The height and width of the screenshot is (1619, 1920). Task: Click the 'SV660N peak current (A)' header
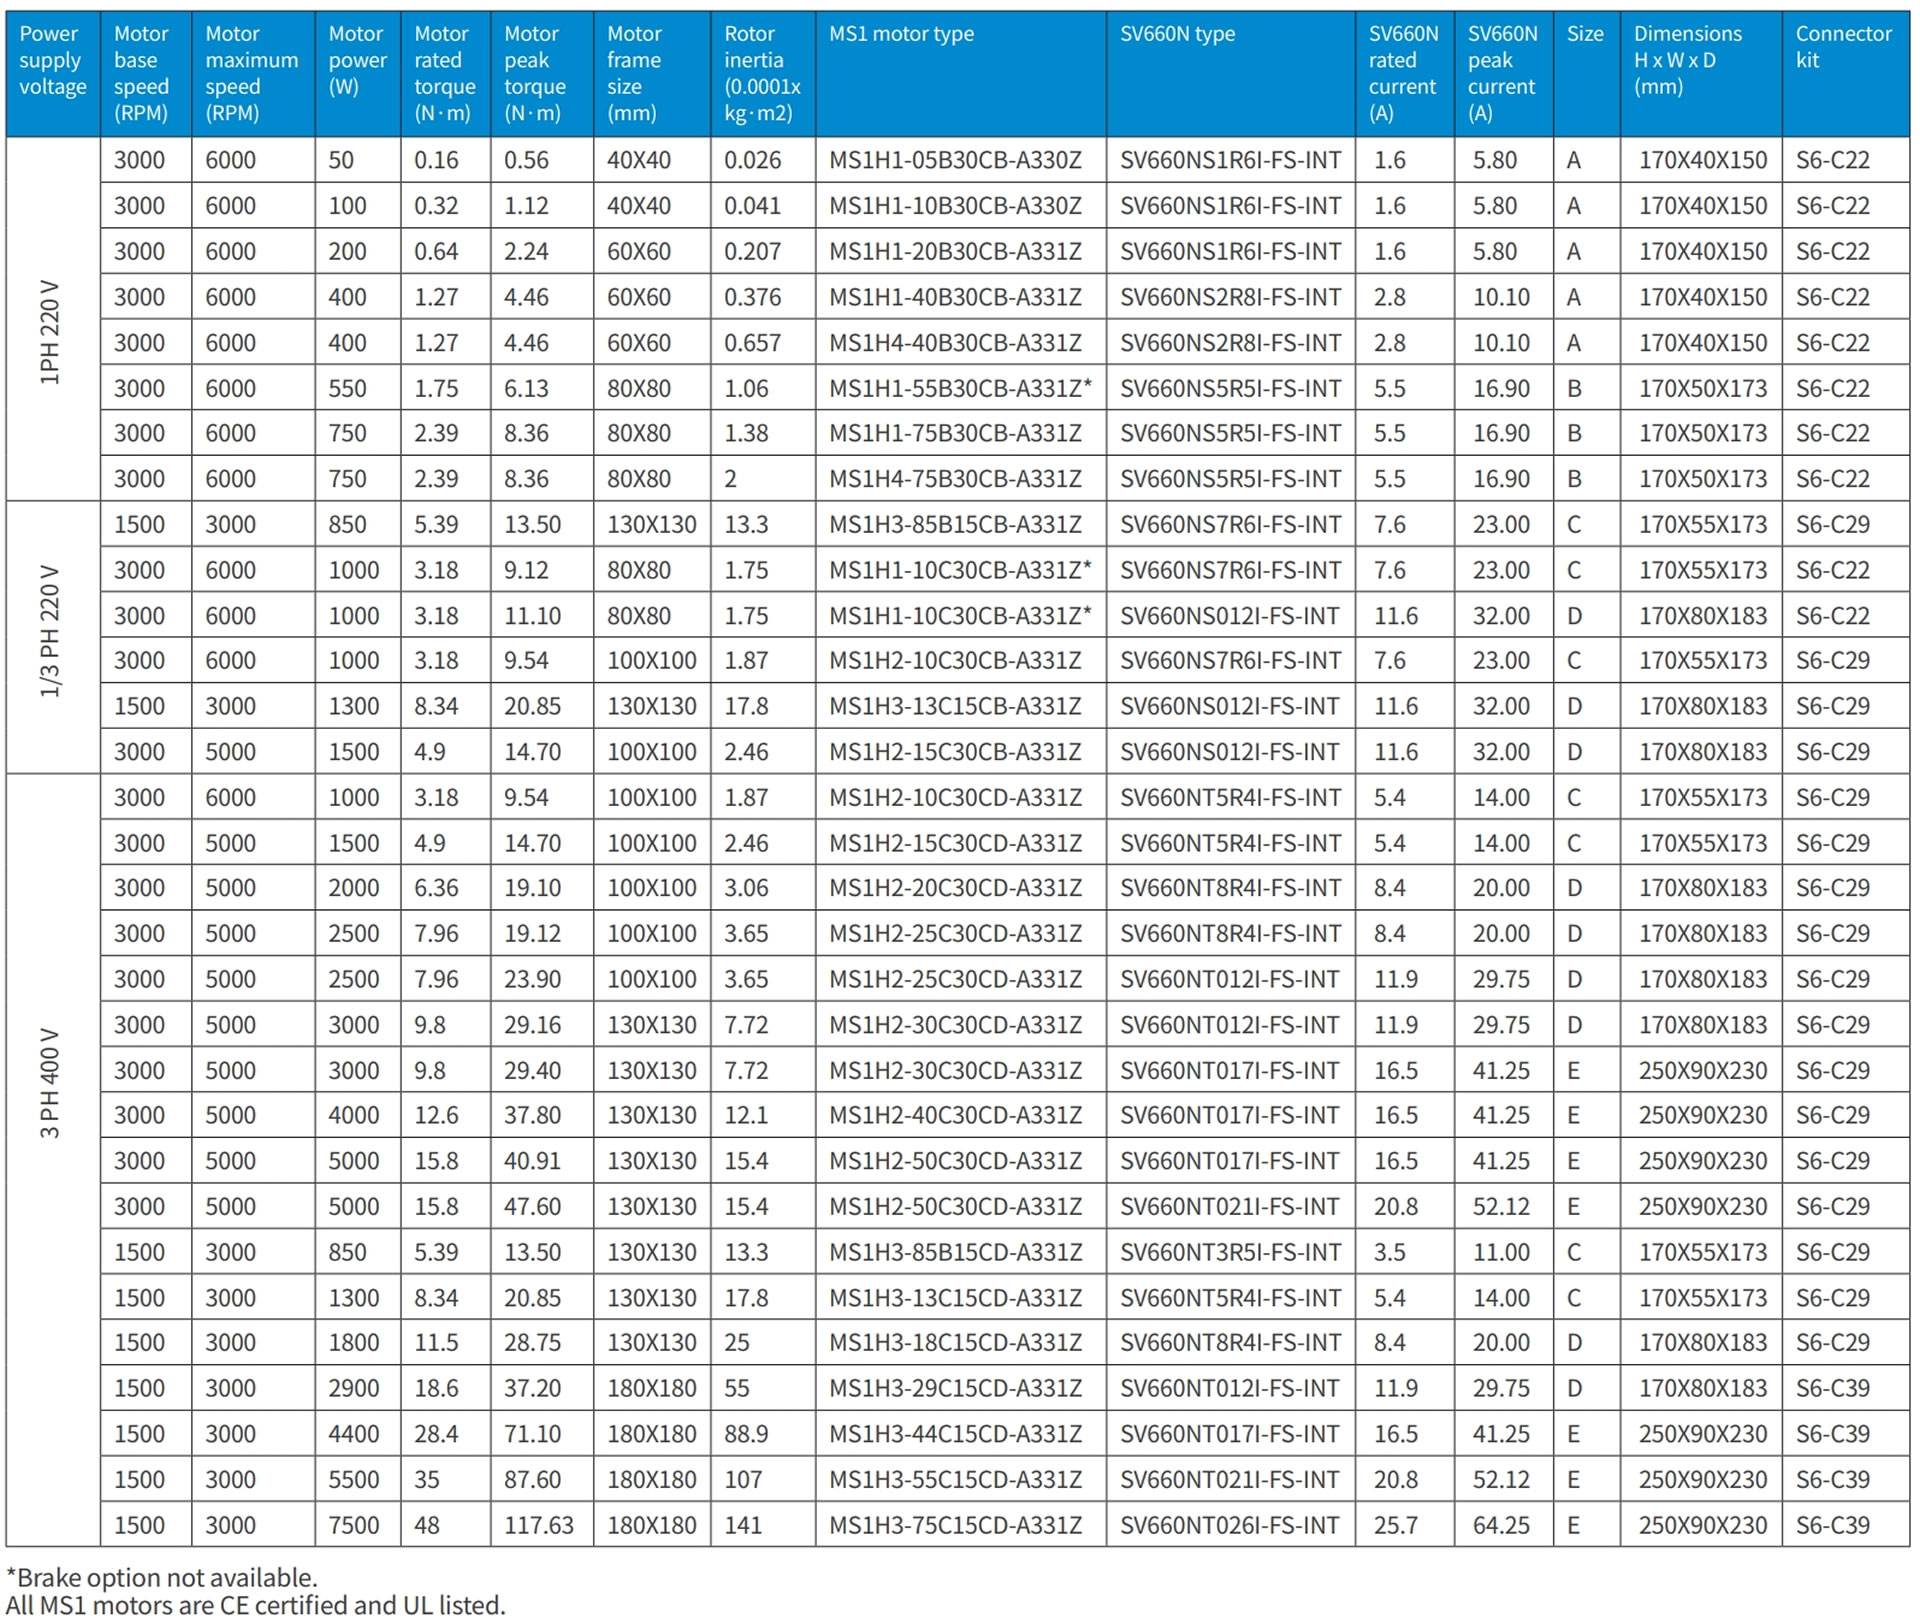pos(1504,73)
